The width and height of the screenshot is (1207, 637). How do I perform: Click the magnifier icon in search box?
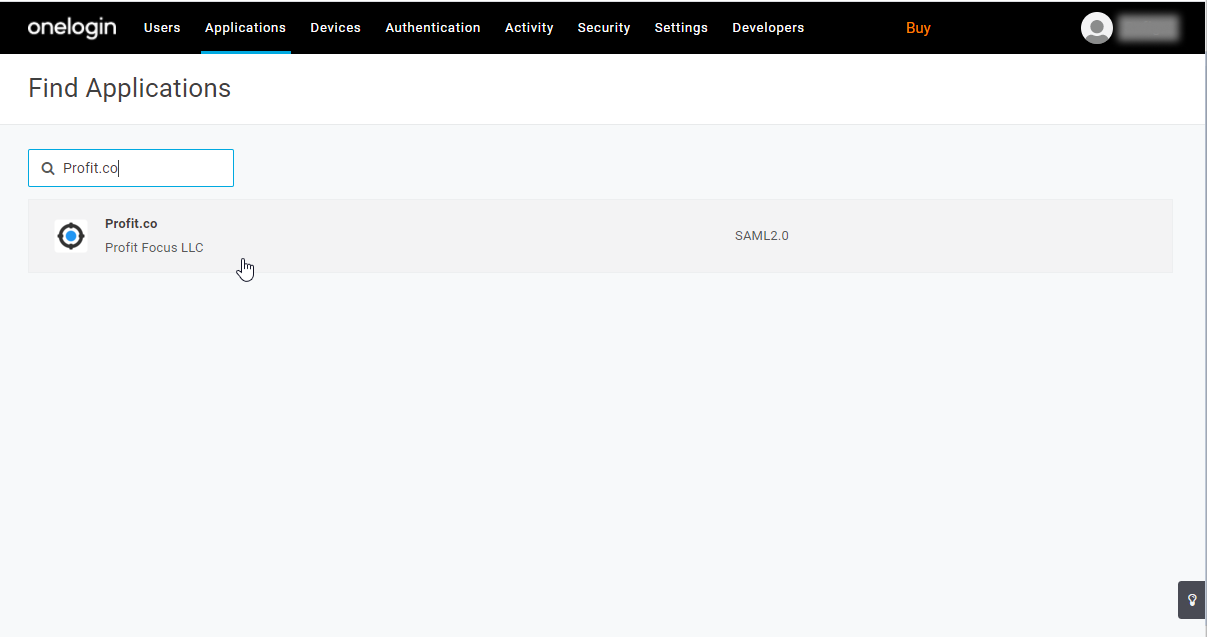coord(47,168)
